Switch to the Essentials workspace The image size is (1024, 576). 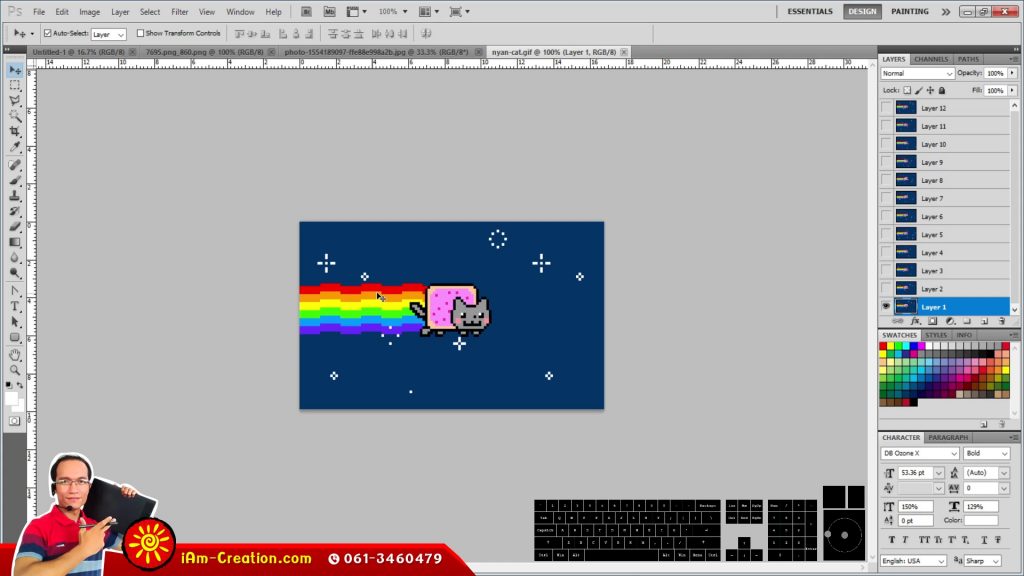810,11
